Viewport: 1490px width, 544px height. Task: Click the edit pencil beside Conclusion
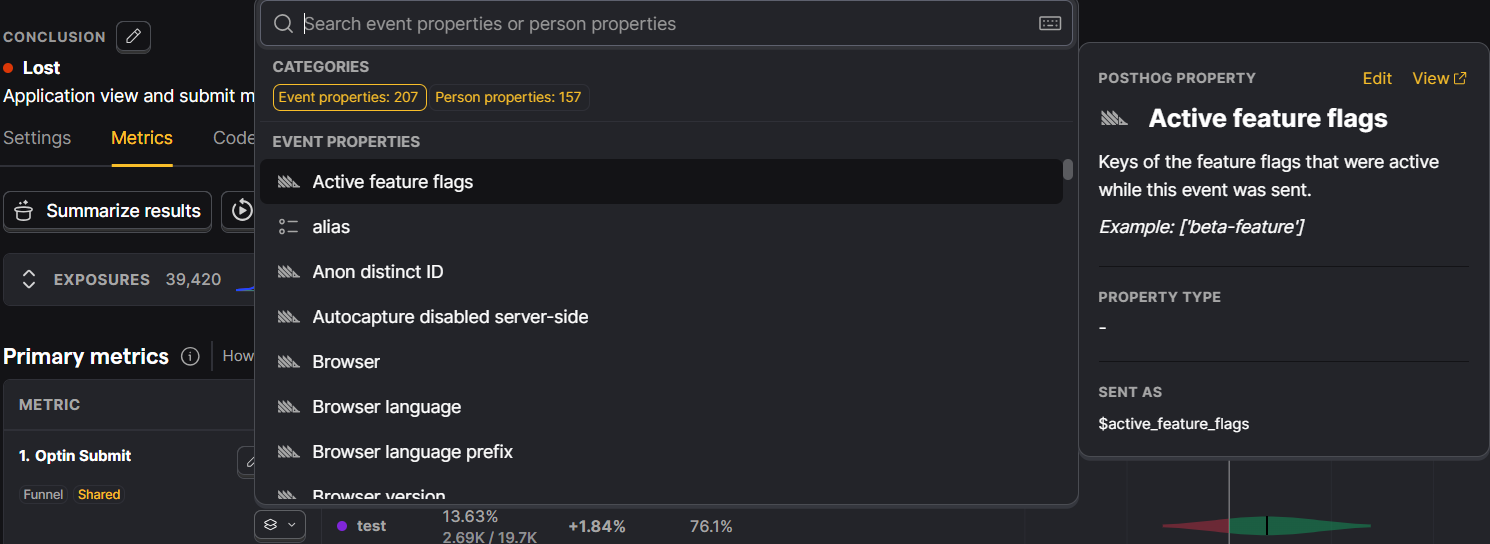click(134, 37)
